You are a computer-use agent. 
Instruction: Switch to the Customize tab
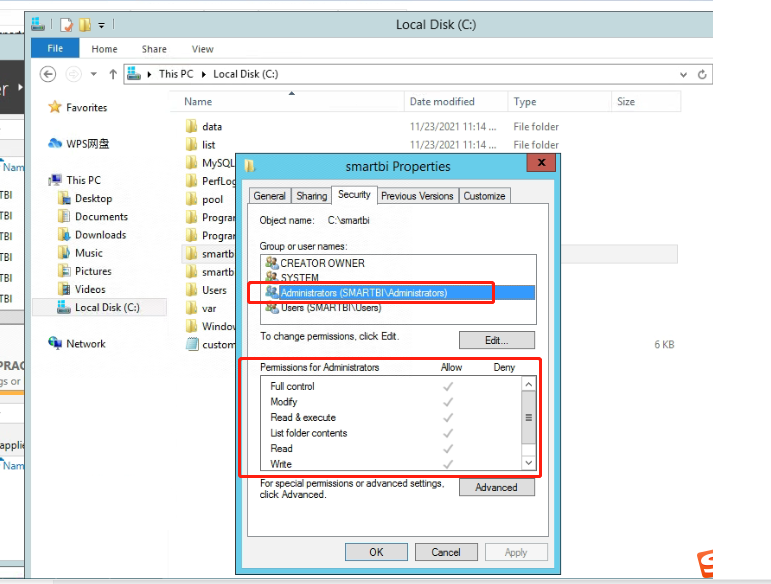pos(484,196)
